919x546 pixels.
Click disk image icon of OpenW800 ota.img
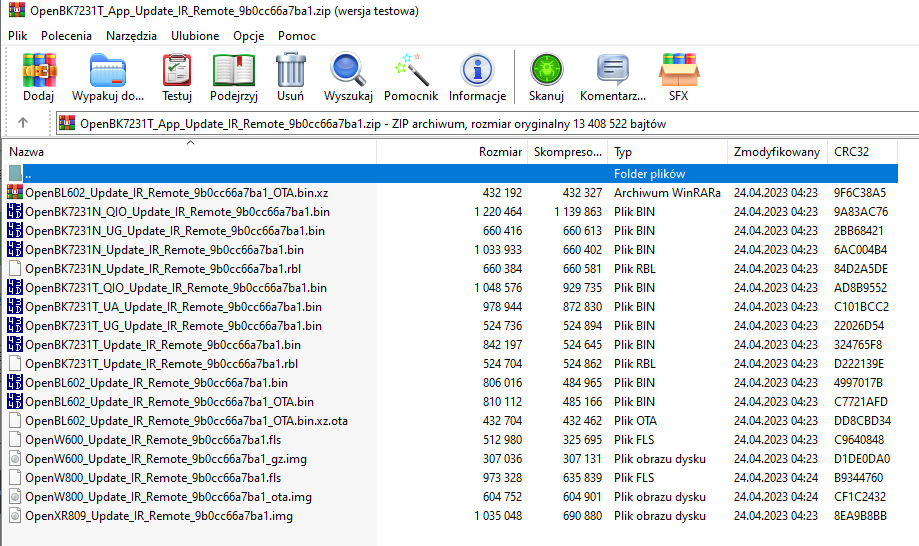click(15, 497)
